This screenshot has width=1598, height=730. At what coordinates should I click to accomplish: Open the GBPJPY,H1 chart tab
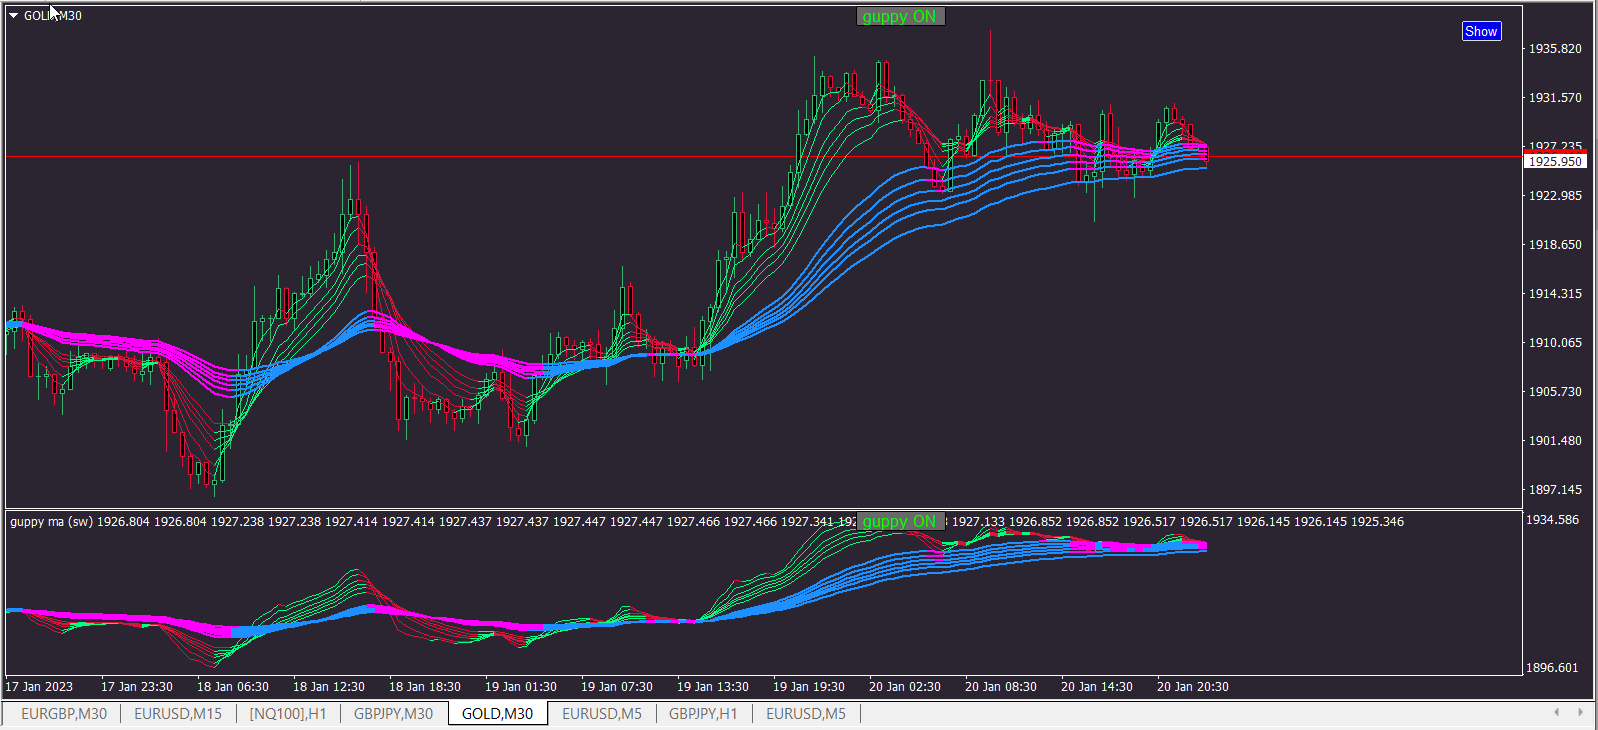click(x=703, y=714)
